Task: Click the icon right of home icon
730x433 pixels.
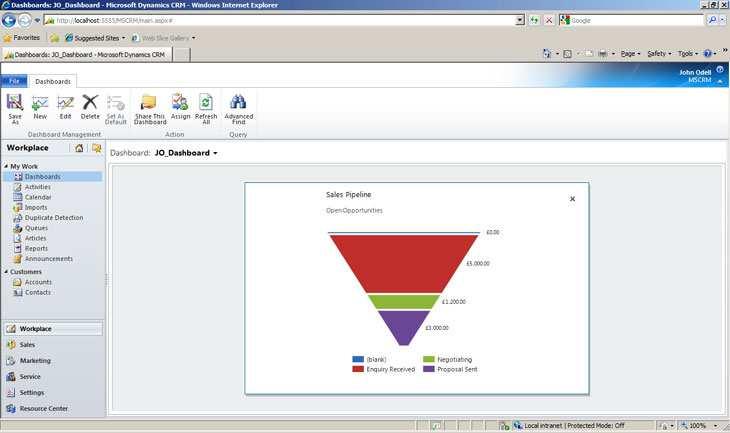Action: click(x=96, y=148)
